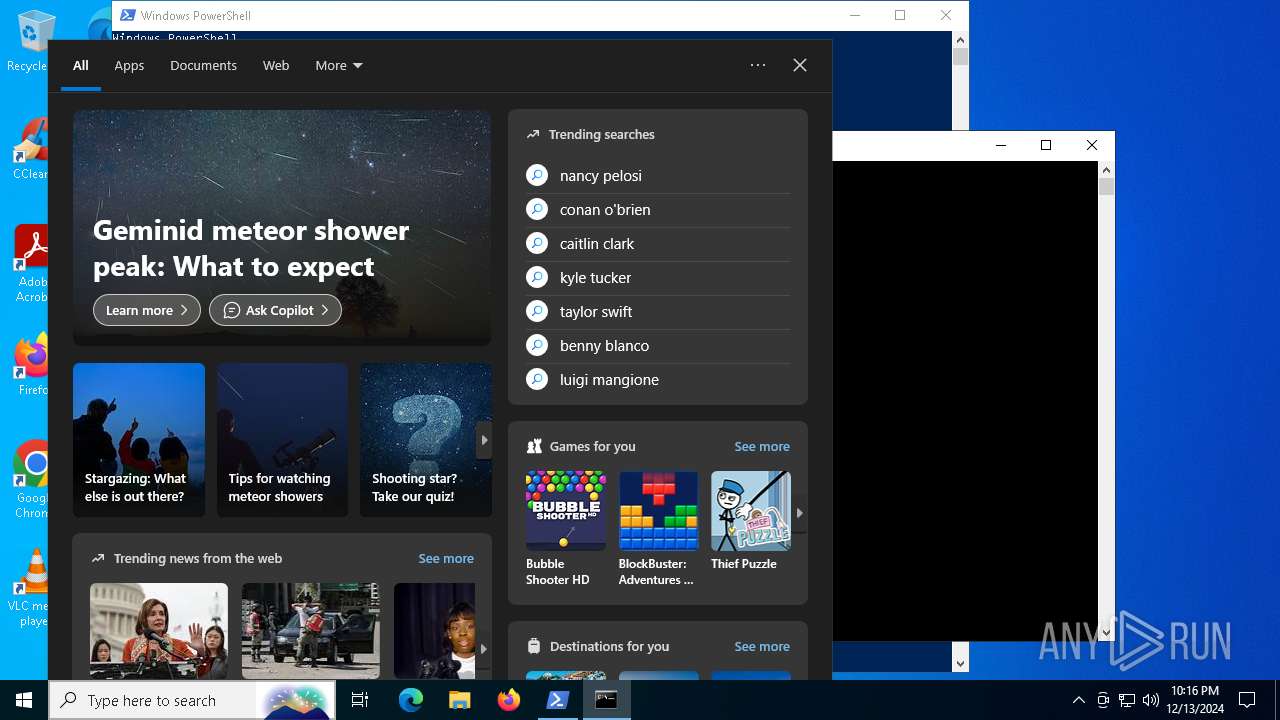Open the Shooting star quiz card
1280x720 pixels.
pyautogui.click(x=425, y=440)
